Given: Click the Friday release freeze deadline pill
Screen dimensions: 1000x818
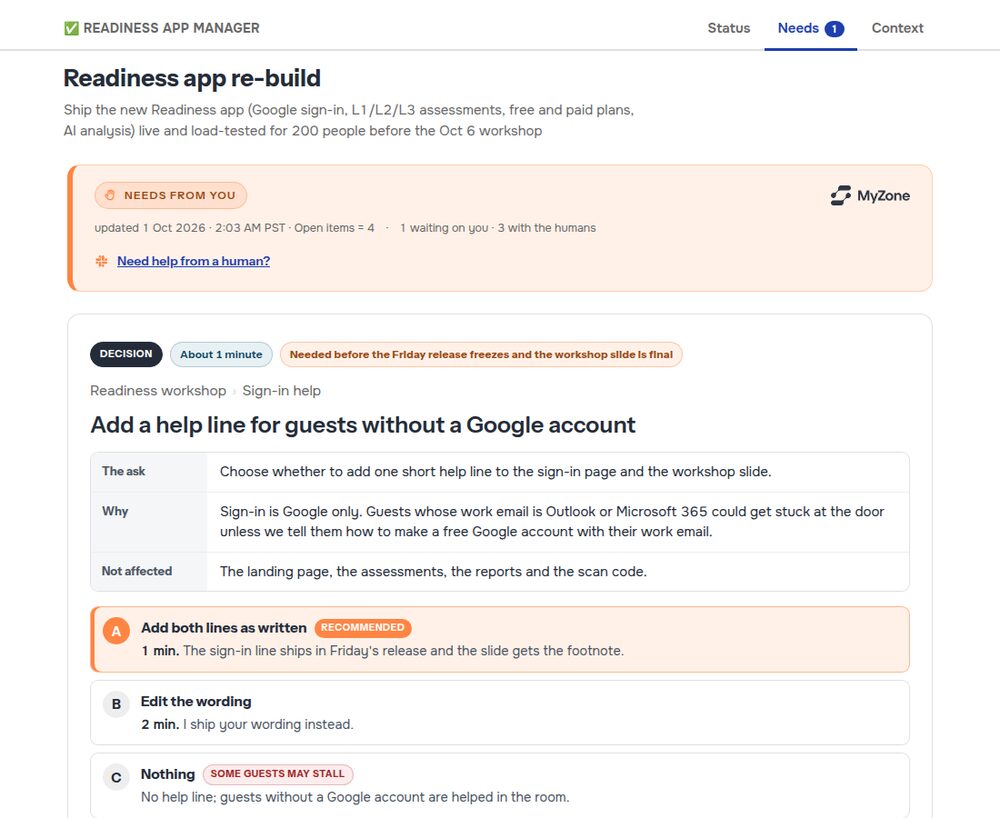Looking at the screenshot, I should [x=481, y=354].
